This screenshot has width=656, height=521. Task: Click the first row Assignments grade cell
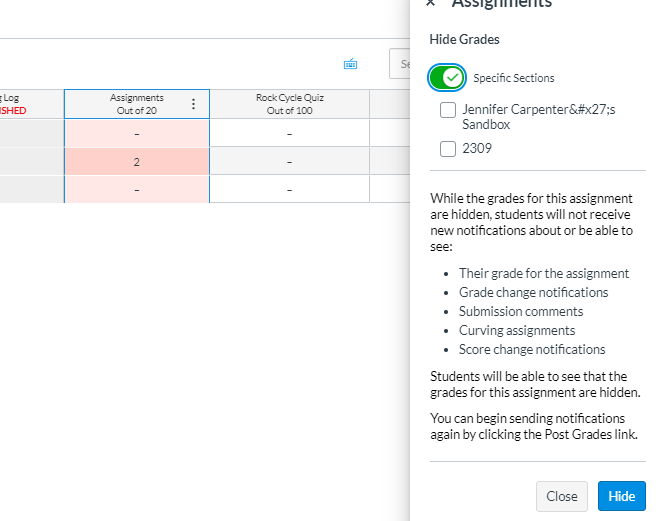click(x=137, y=133)
